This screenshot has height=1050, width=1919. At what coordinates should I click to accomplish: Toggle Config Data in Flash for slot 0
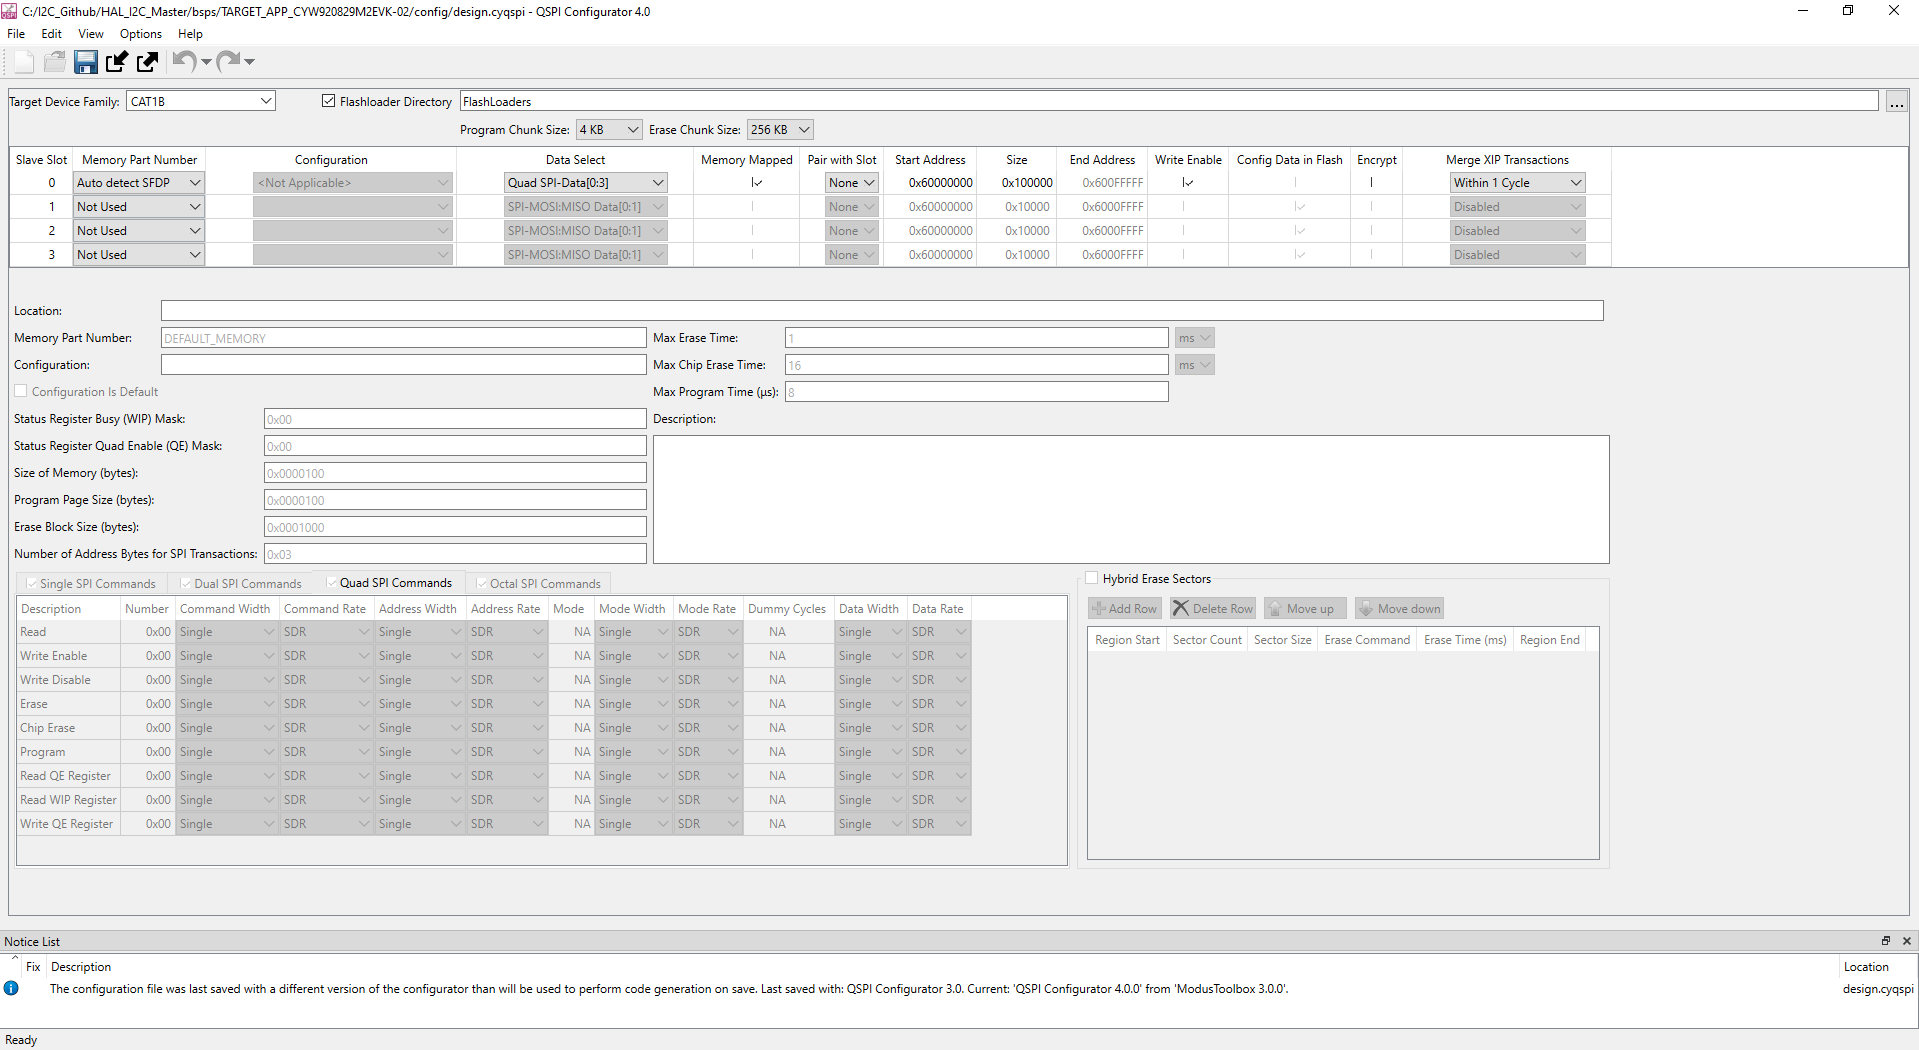click(x=1295, y=183)
